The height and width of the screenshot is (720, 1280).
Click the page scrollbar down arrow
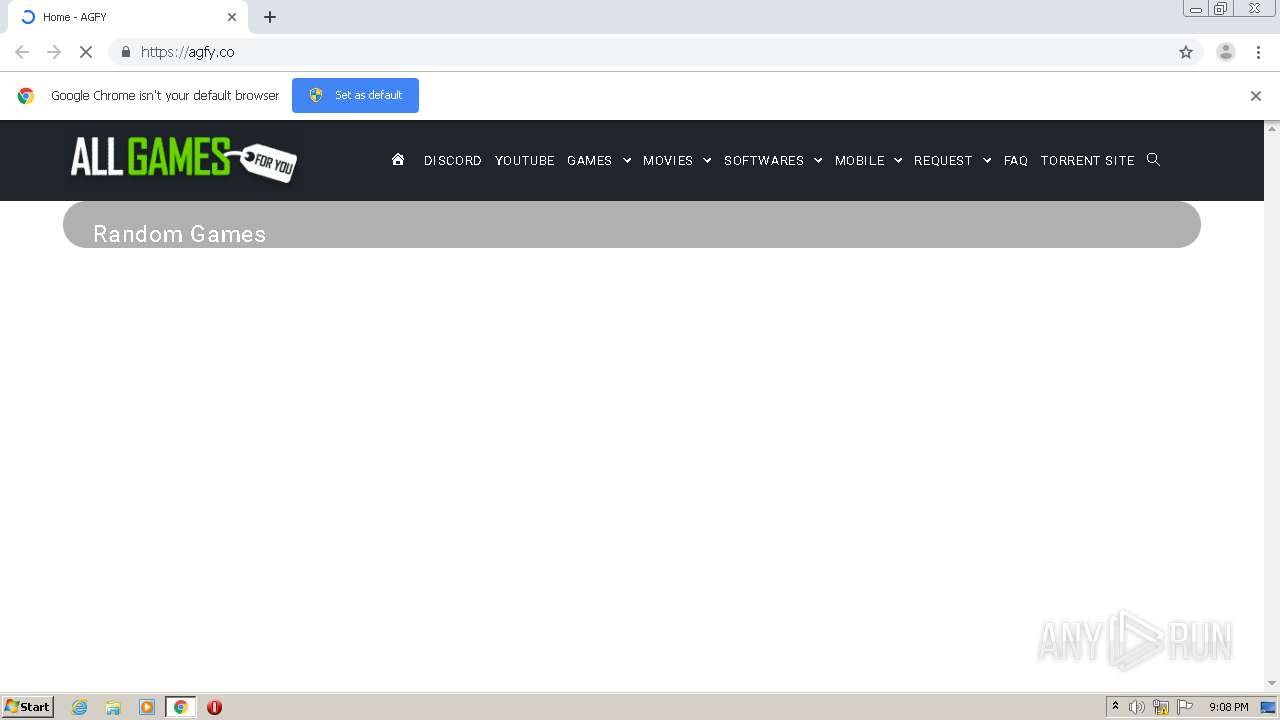(x=1272, y=683)
